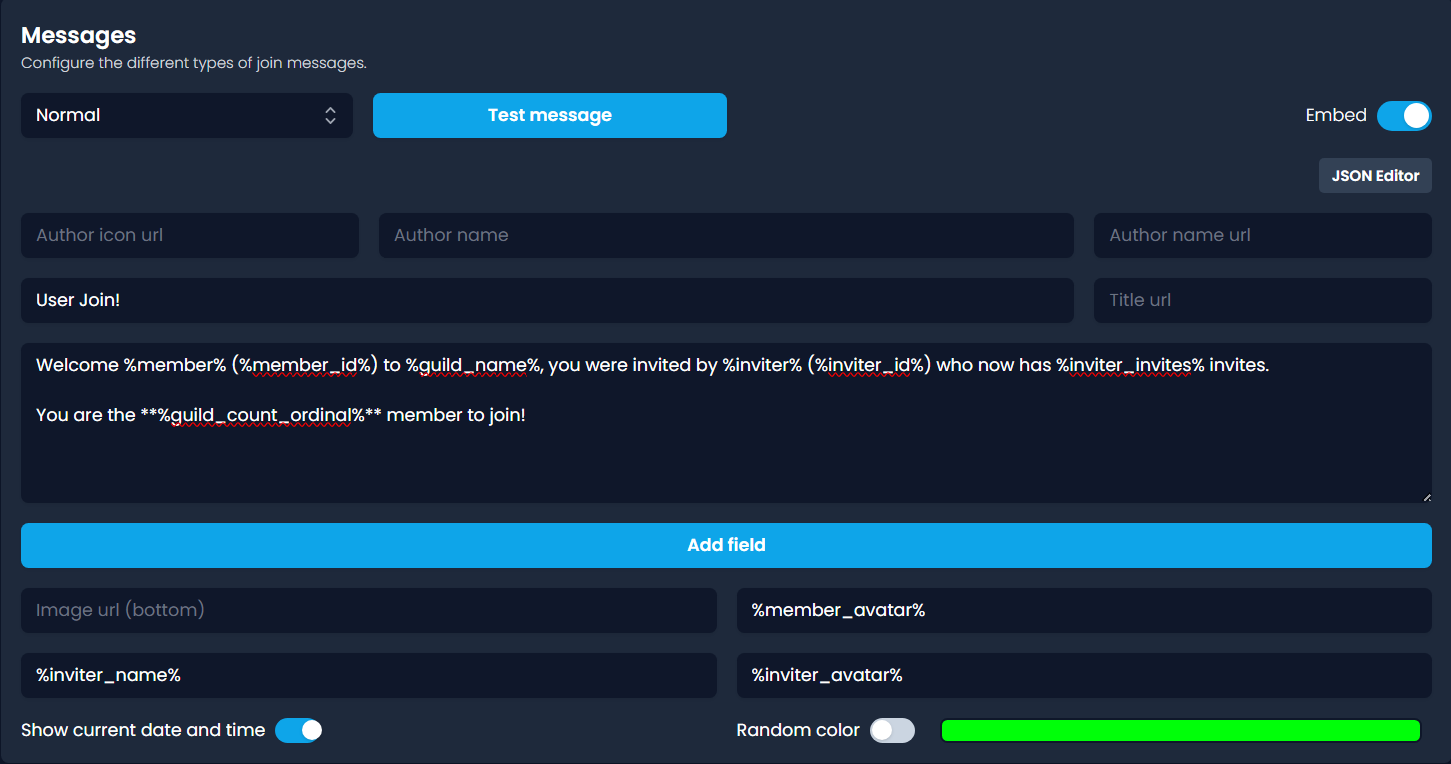Focus the Author name input
This screenshot has width=1451, height=764.
click(x=726, y=235)
